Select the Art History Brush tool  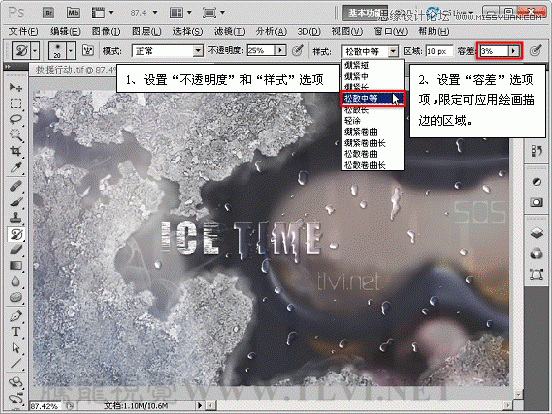click(x=15, y=234)
